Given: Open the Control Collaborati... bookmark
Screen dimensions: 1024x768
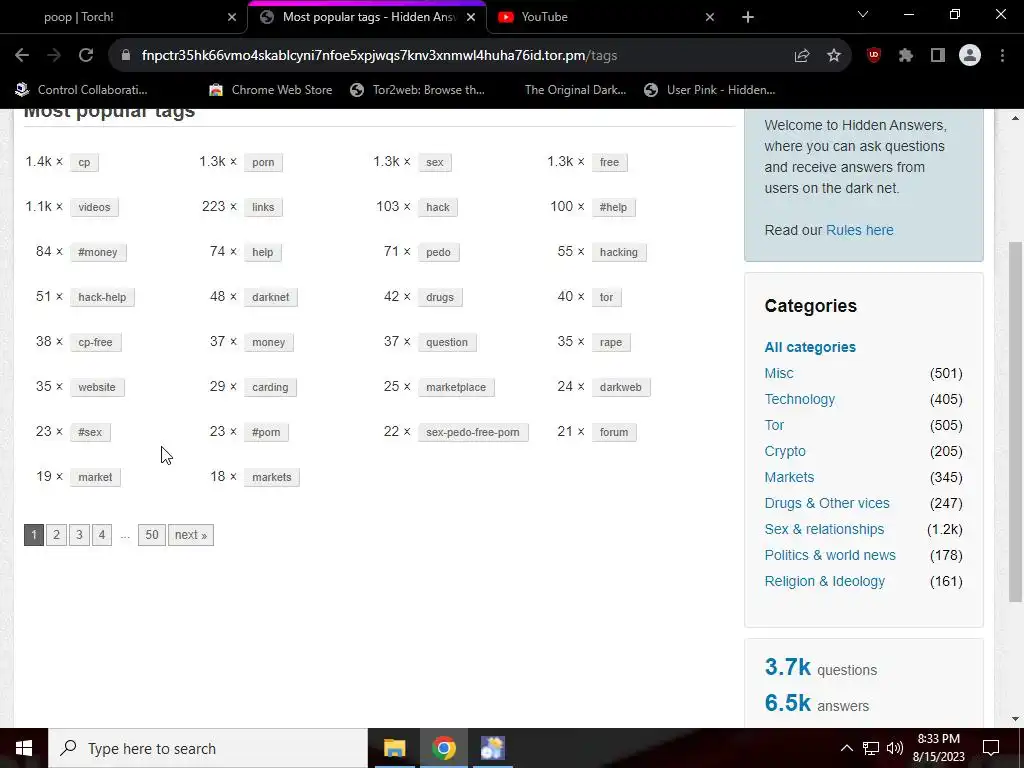Looking at the screenshot, I should point(81,90).
